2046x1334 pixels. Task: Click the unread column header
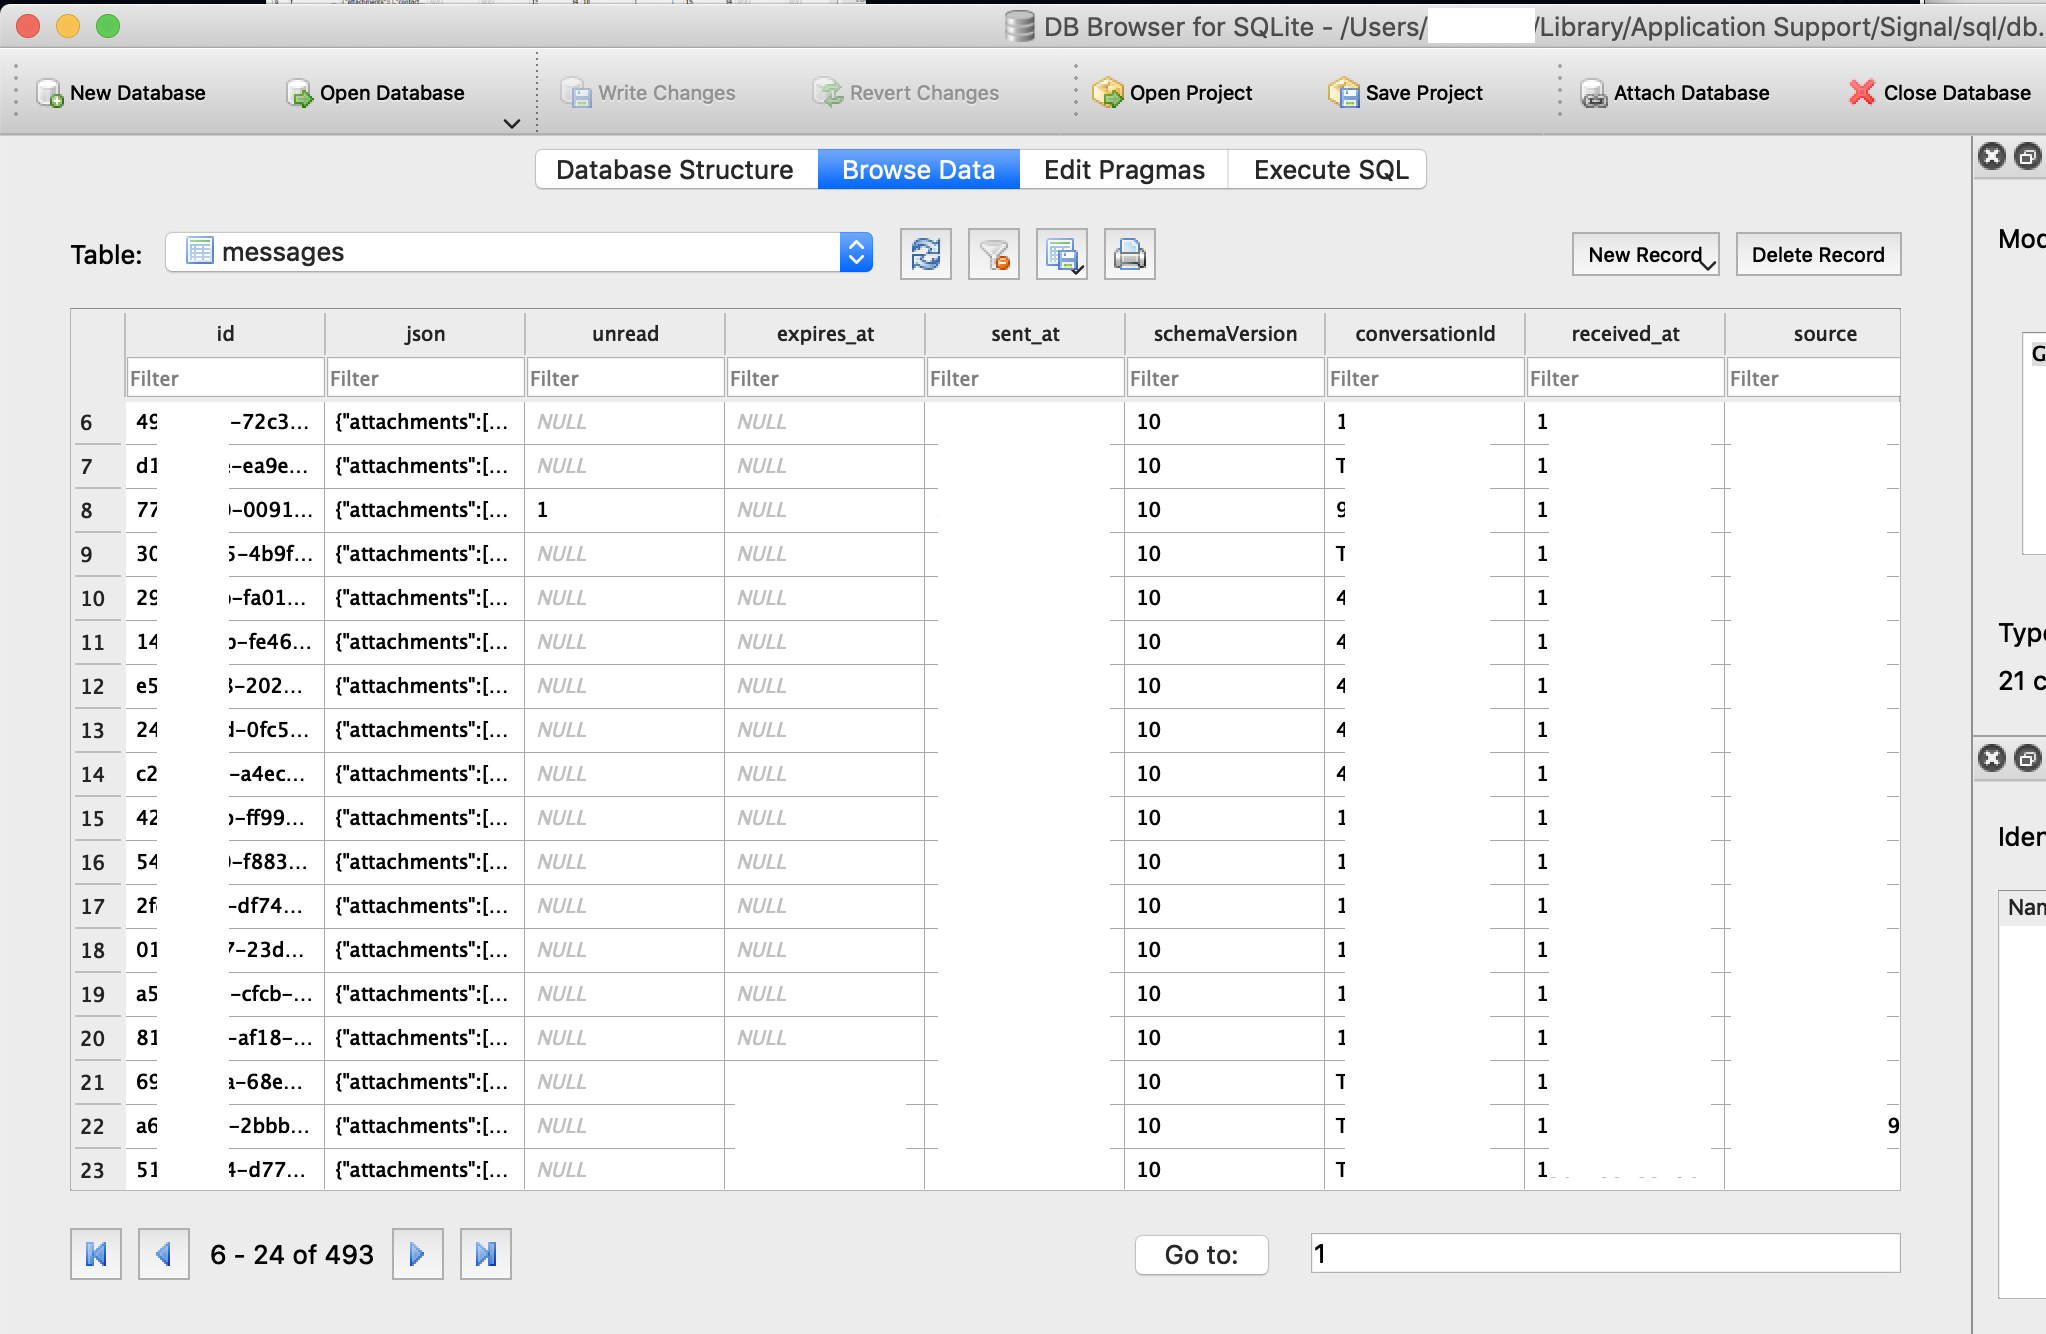[625, 334]
